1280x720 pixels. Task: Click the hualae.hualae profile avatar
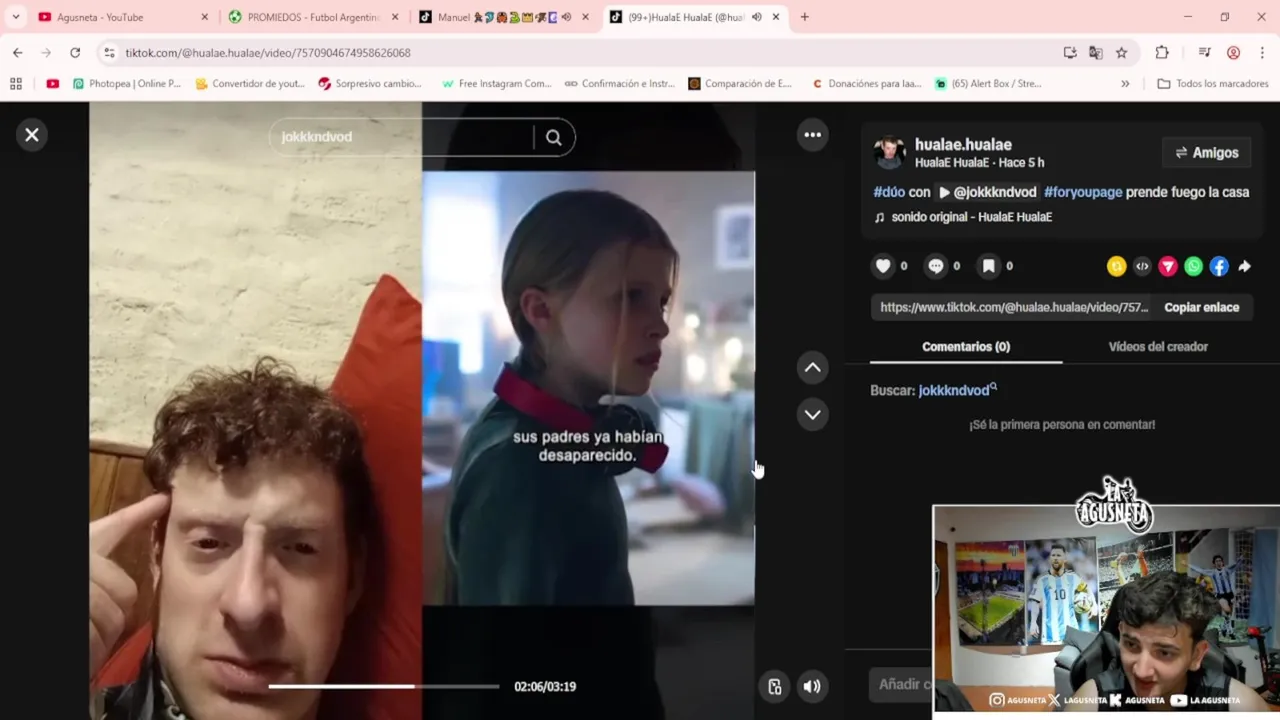889,152
